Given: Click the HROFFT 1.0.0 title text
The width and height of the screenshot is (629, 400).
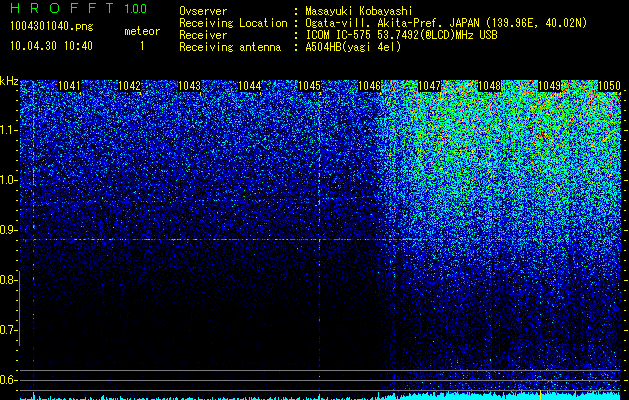Looking at the screenshot, I should pyautogui.click(x=78, y=8).
